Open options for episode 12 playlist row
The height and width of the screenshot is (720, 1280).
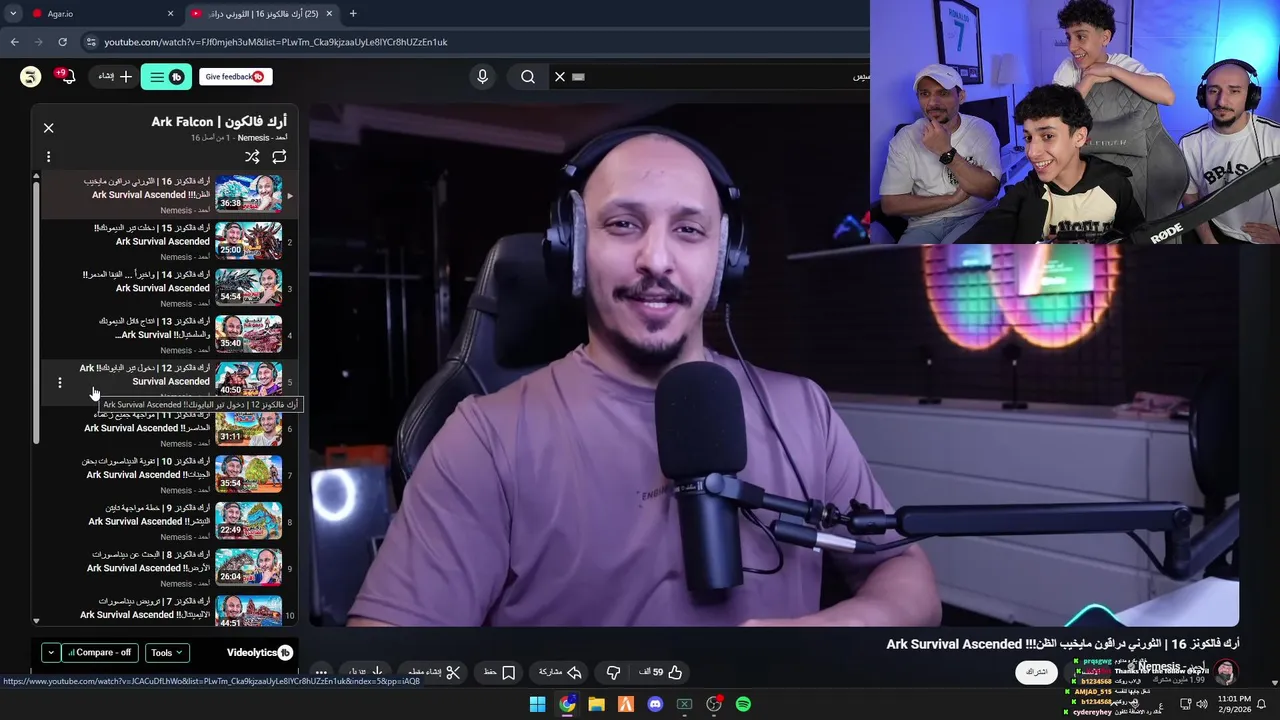(x=60, y=382)
